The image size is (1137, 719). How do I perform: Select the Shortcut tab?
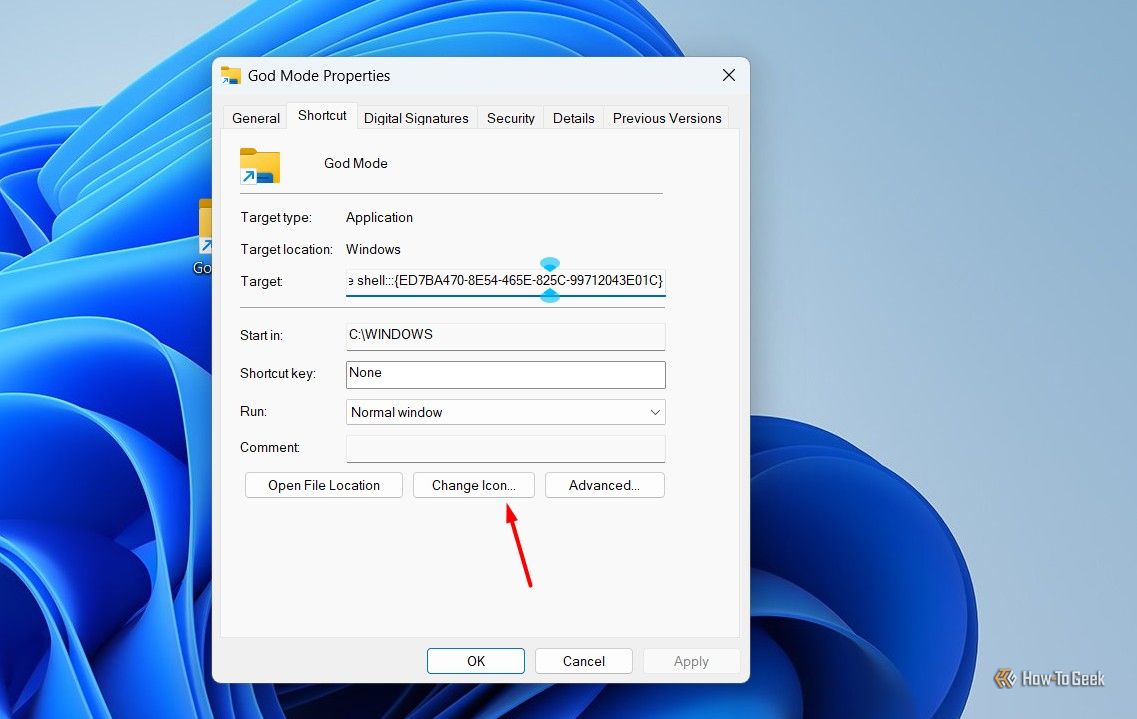322,116
